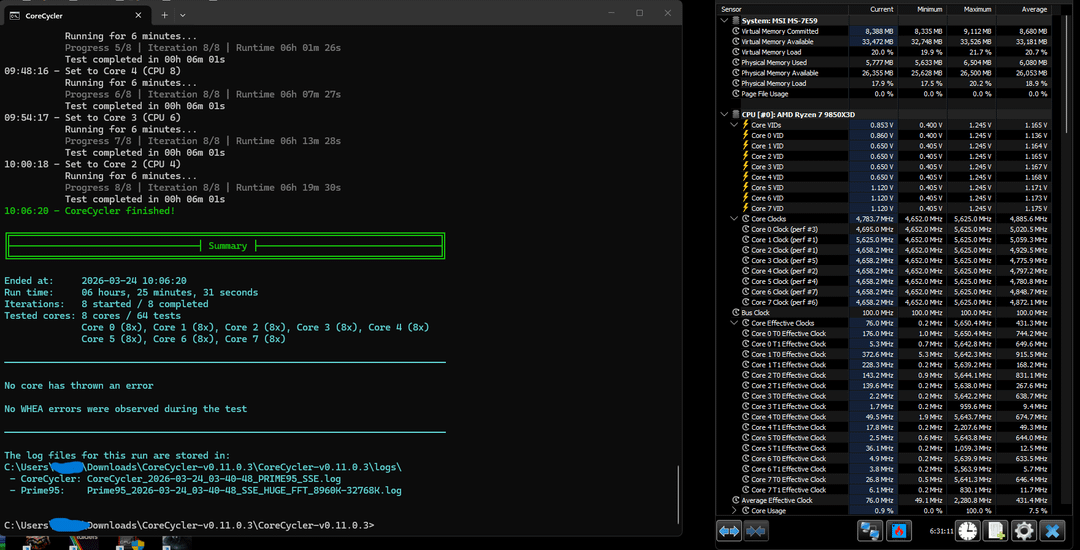Click the Maximum column header

[977, 9]
